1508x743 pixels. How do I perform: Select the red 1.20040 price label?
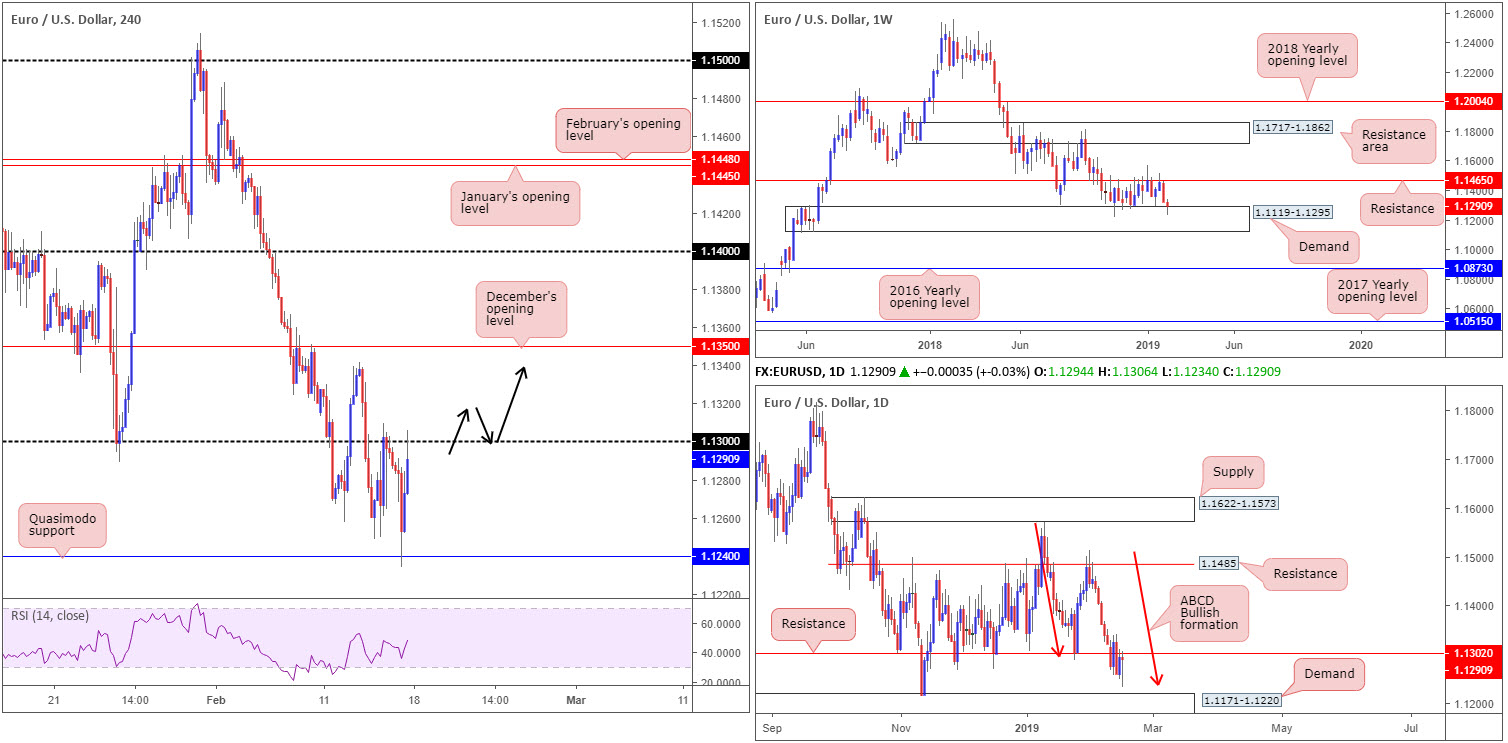[x=1473, y=102]
